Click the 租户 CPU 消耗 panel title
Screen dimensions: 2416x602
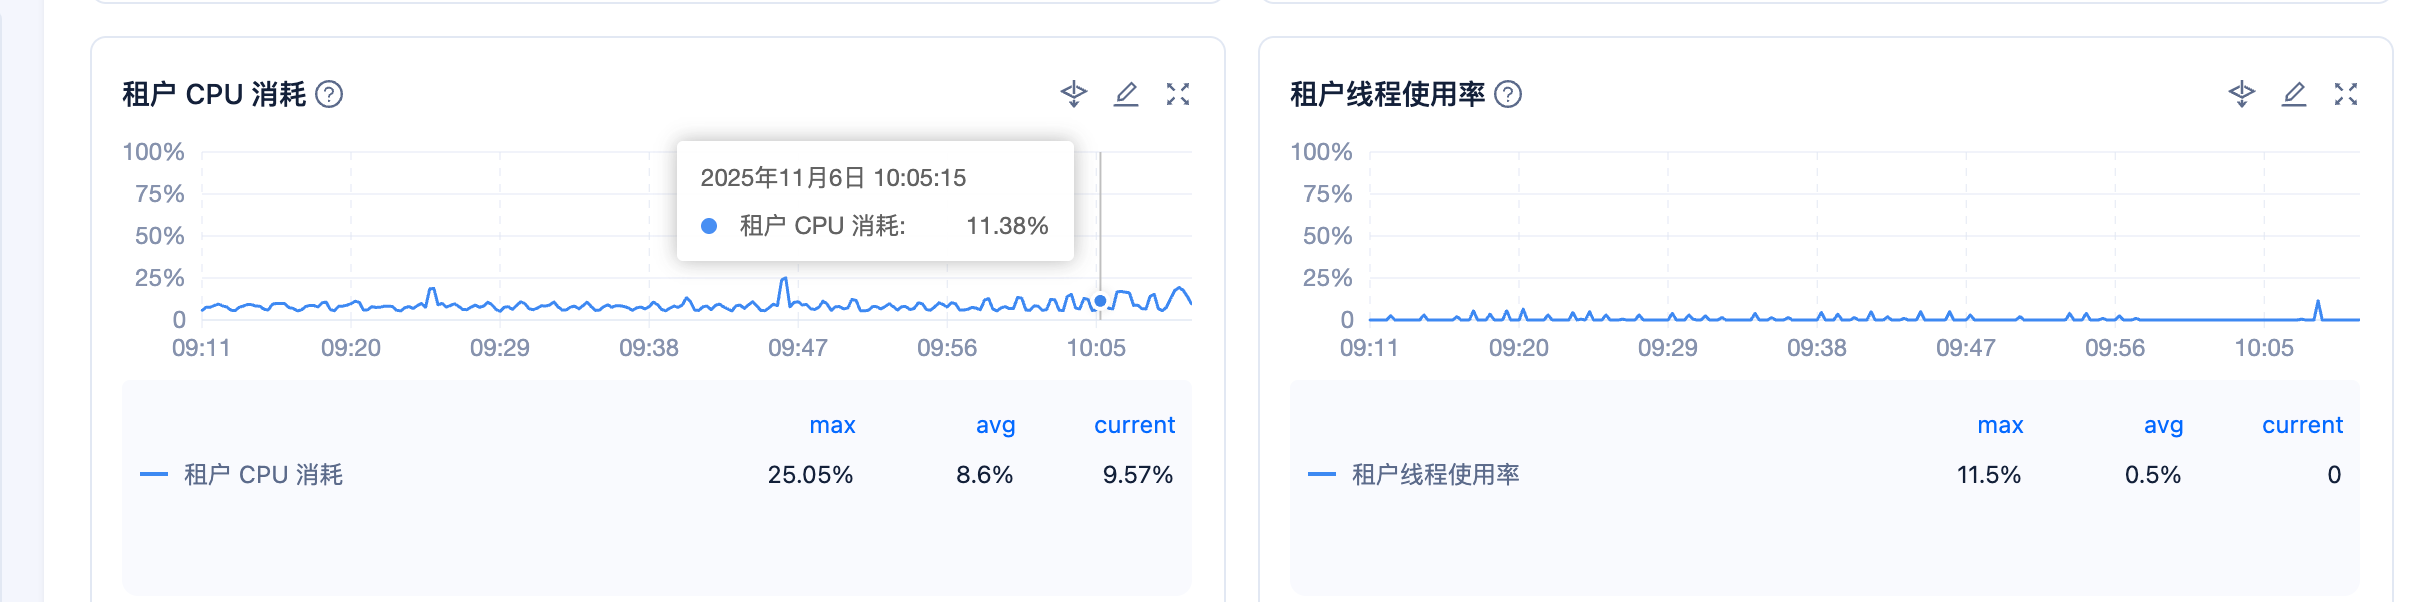(214, 94)
